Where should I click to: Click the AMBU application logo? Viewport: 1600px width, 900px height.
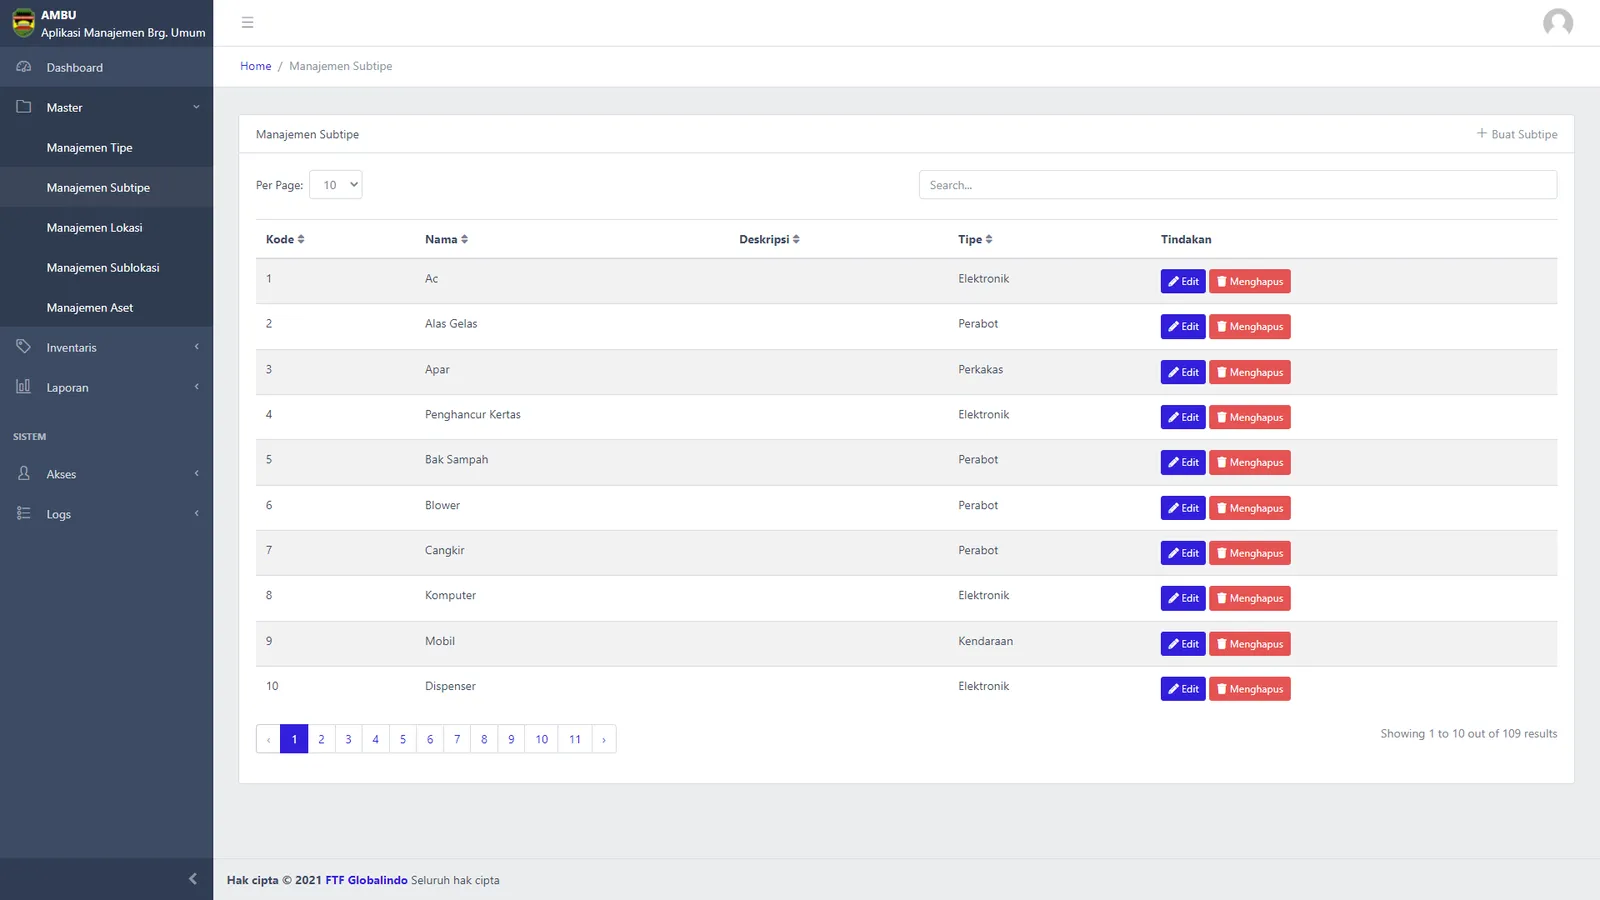click(23, 23)
